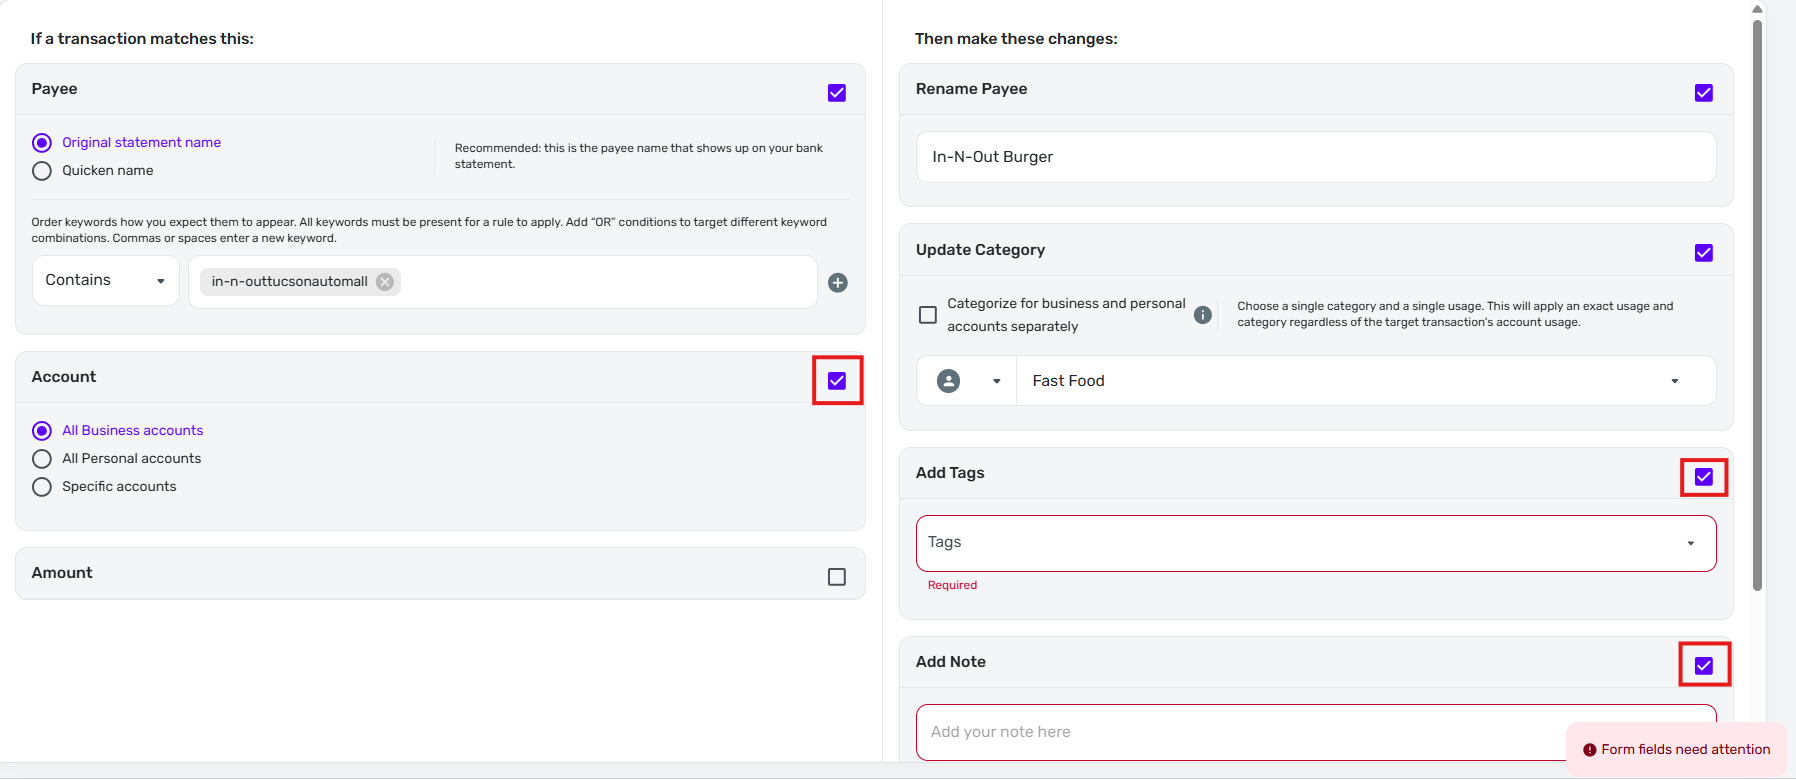Uncheck the Add Tags checkbox

tap(1704, 477)
